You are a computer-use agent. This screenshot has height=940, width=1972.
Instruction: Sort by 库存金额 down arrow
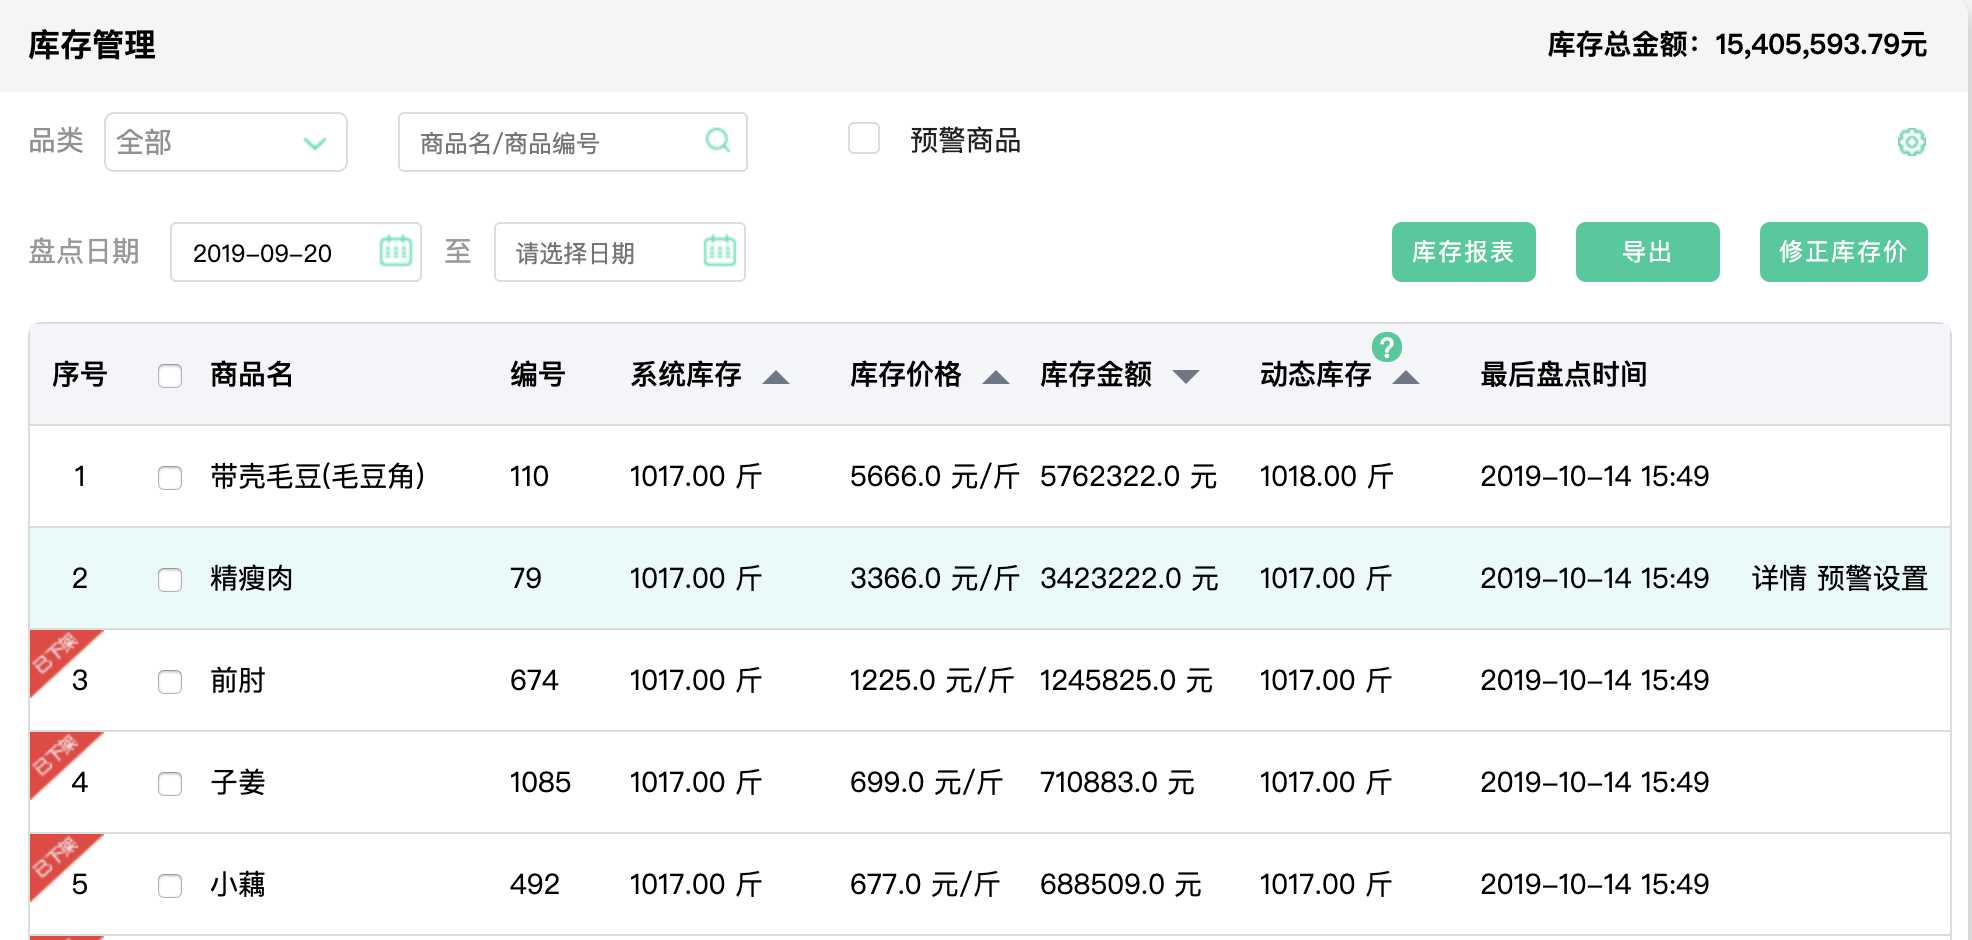tap(1186, 377)
